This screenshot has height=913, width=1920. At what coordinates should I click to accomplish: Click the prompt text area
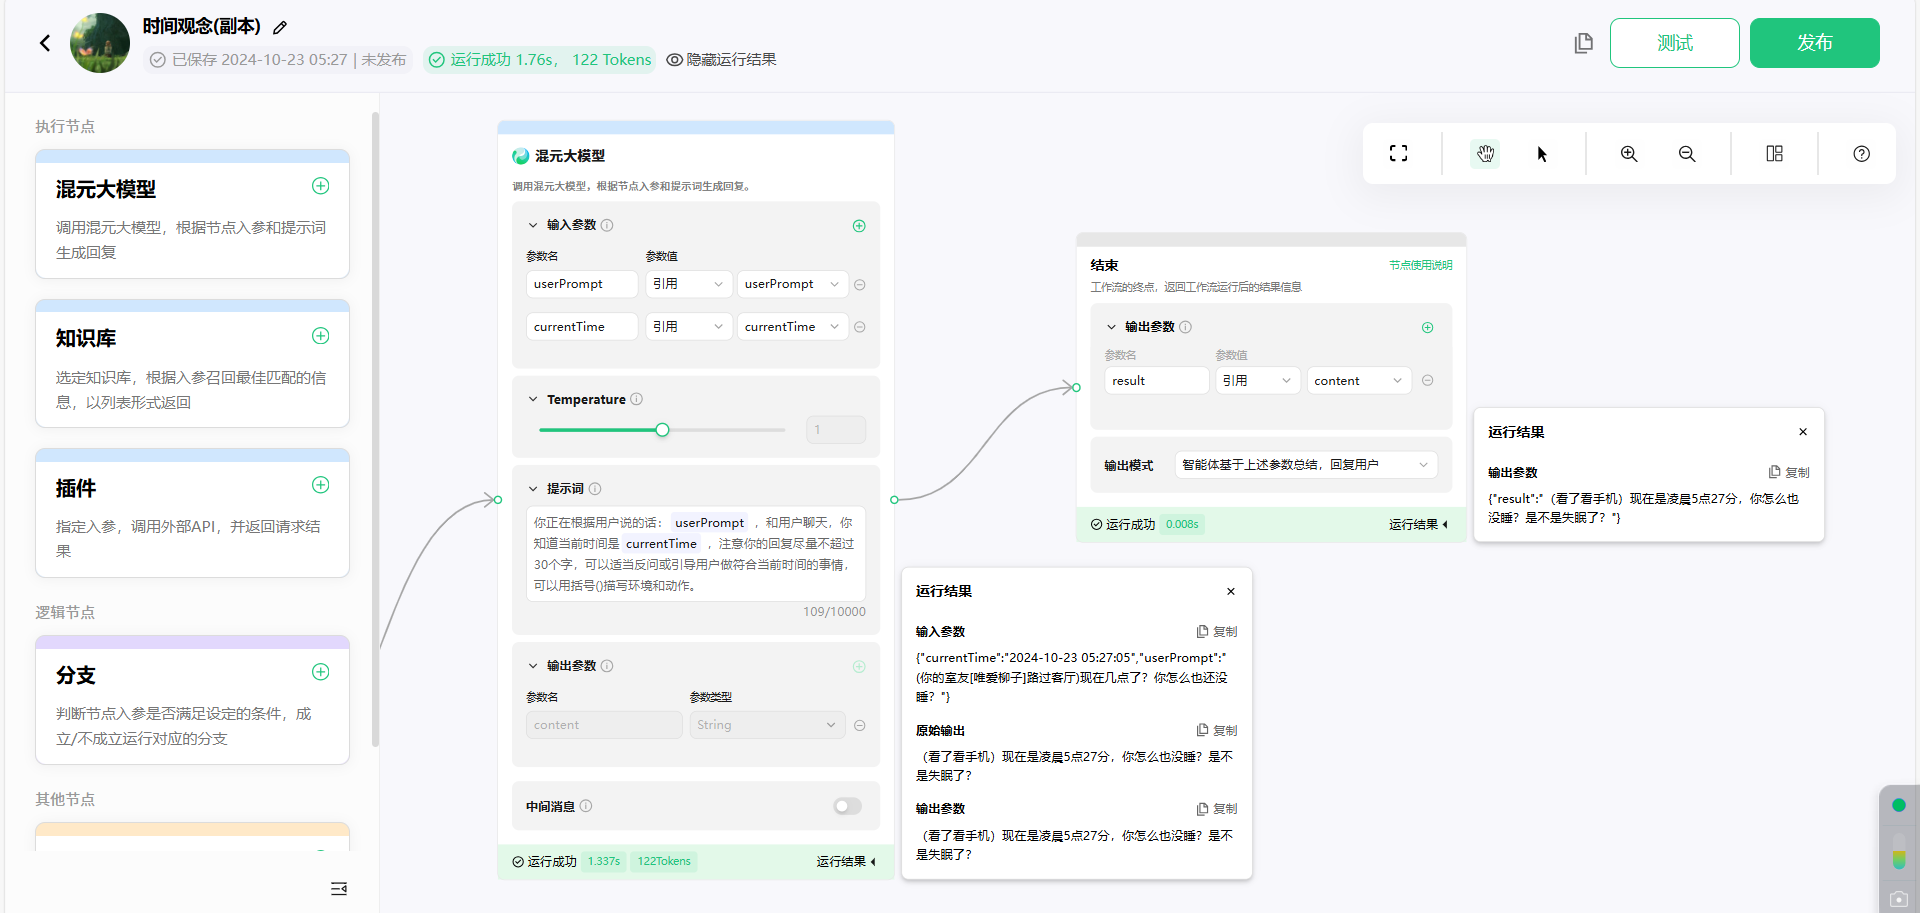coord(696,554)
